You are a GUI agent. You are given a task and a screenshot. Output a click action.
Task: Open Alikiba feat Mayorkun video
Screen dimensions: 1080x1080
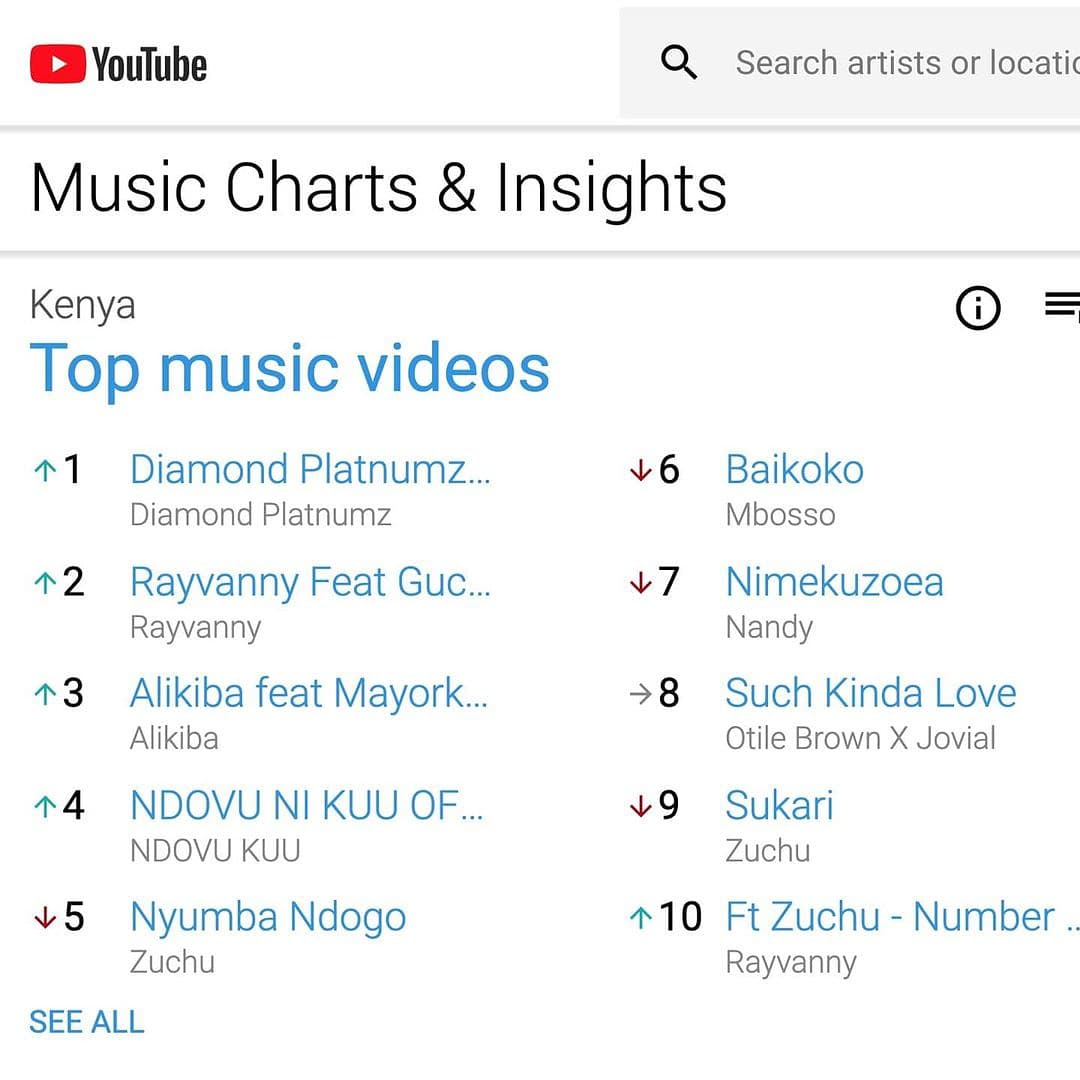(x=309, y=693)
